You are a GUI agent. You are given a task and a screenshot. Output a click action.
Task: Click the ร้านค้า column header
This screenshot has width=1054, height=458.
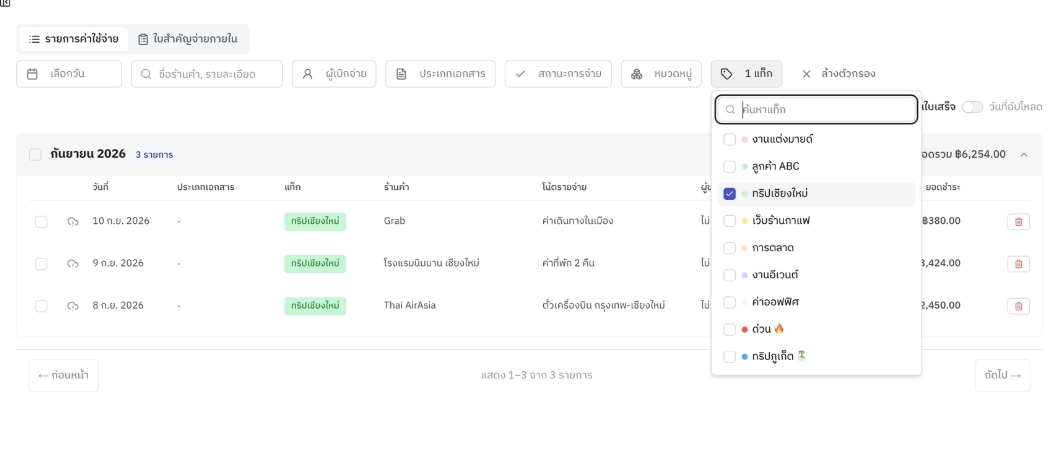[397, 187]
